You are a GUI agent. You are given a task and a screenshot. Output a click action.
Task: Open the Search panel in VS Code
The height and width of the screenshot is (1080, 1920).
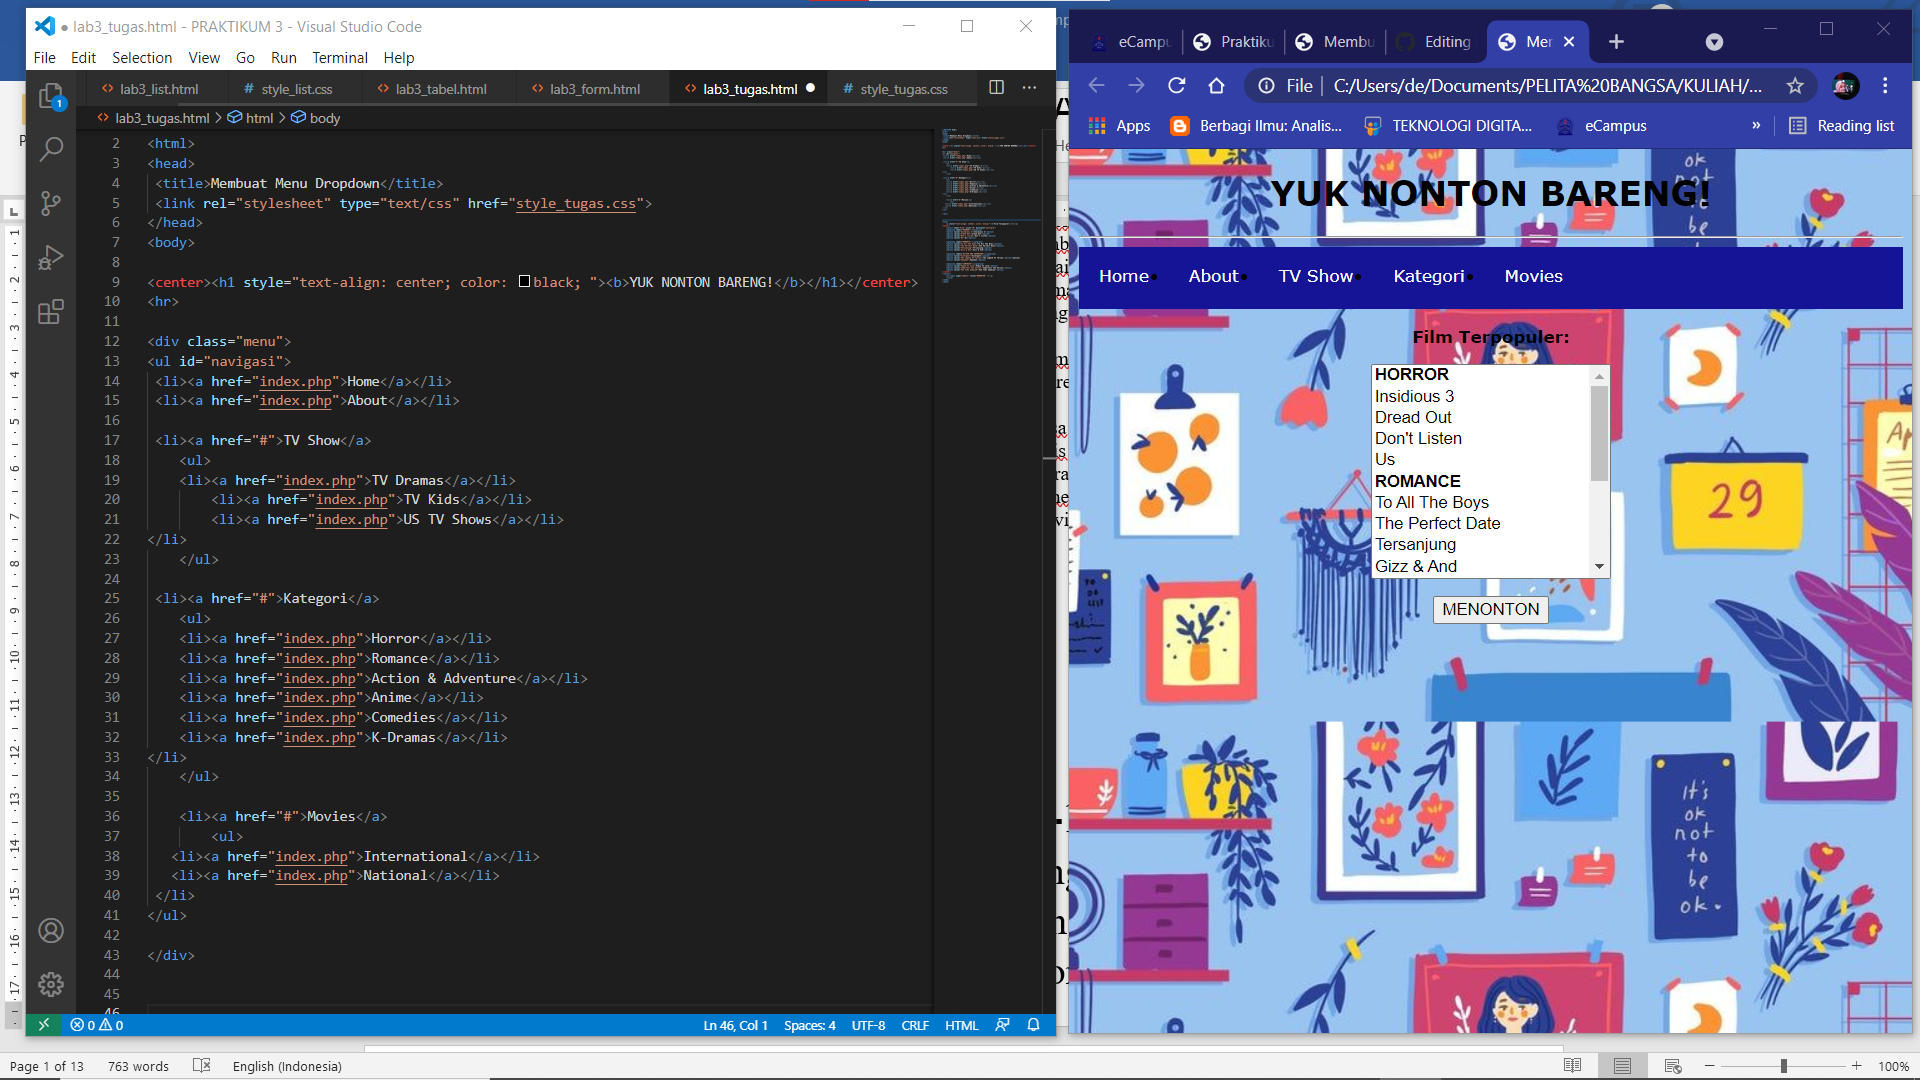(x=50, y=149)
